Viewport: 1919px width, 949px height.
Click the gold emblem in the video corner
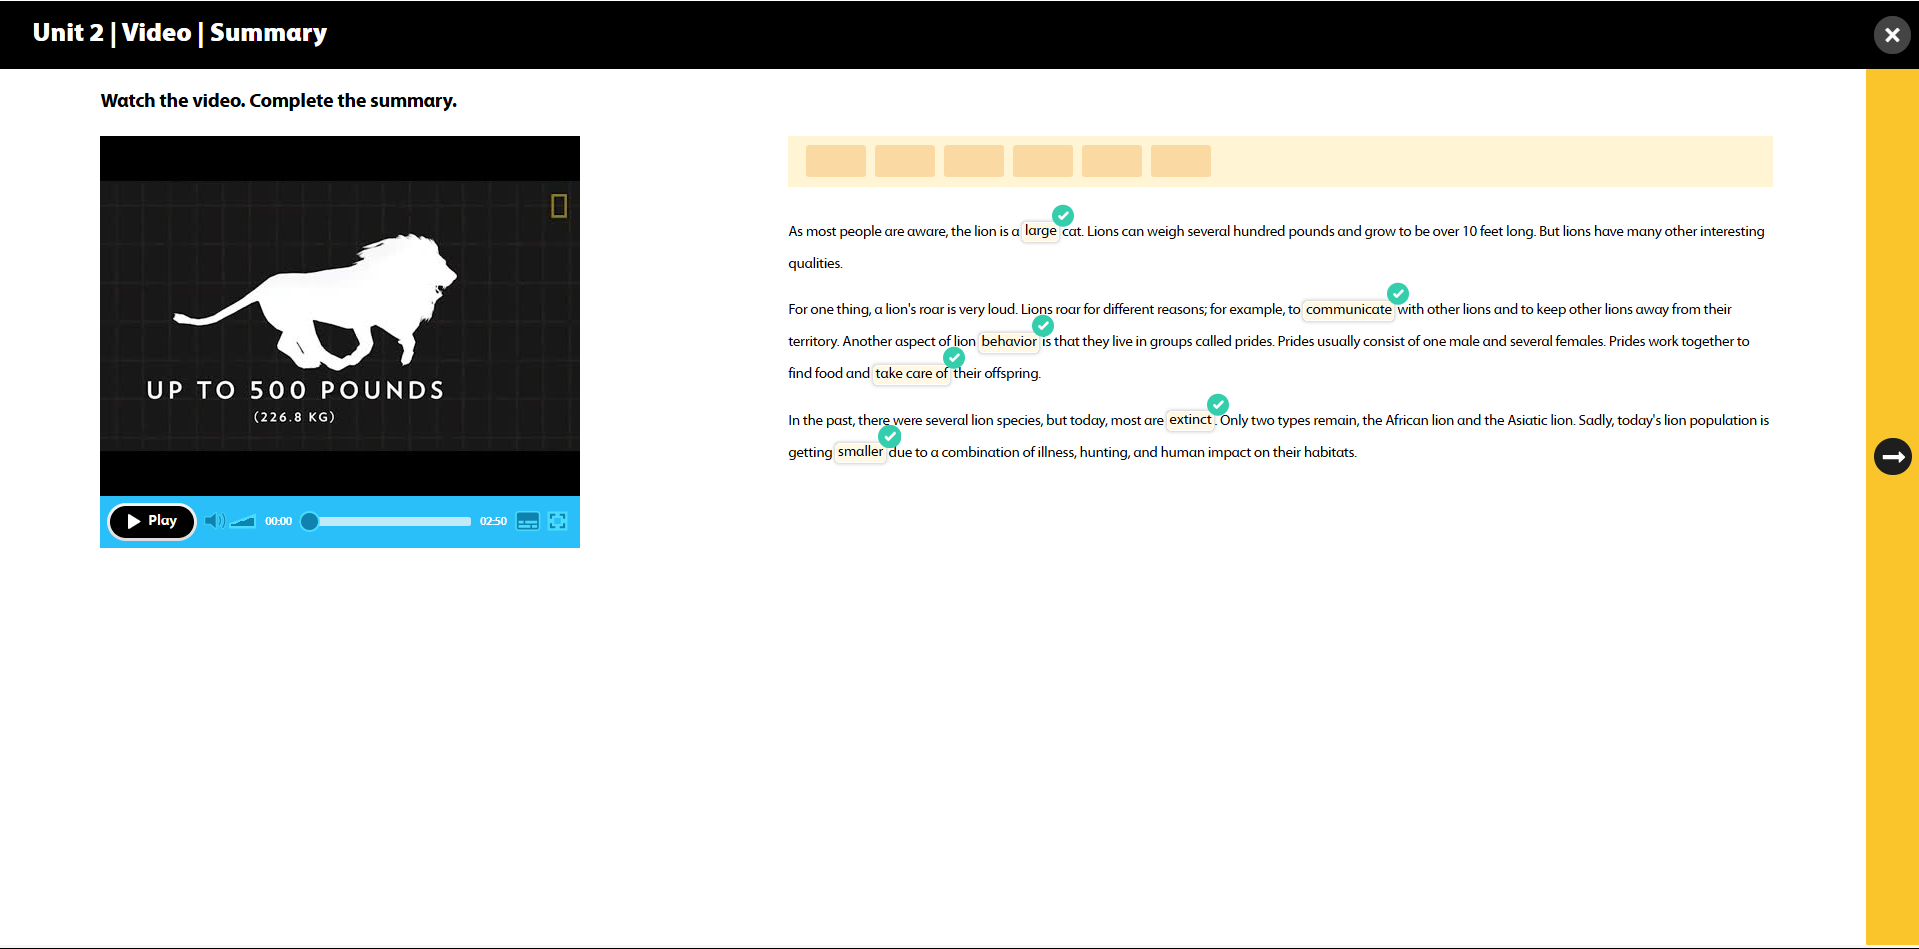559,205
